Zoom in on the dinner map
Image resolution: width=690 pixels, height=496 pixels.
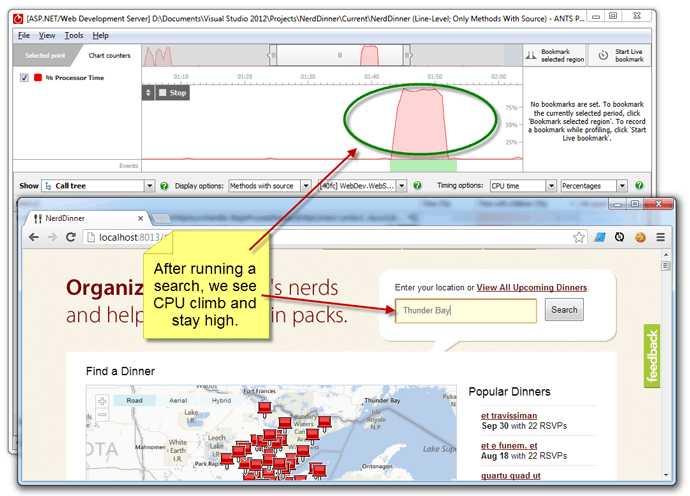tap(102, 402)
